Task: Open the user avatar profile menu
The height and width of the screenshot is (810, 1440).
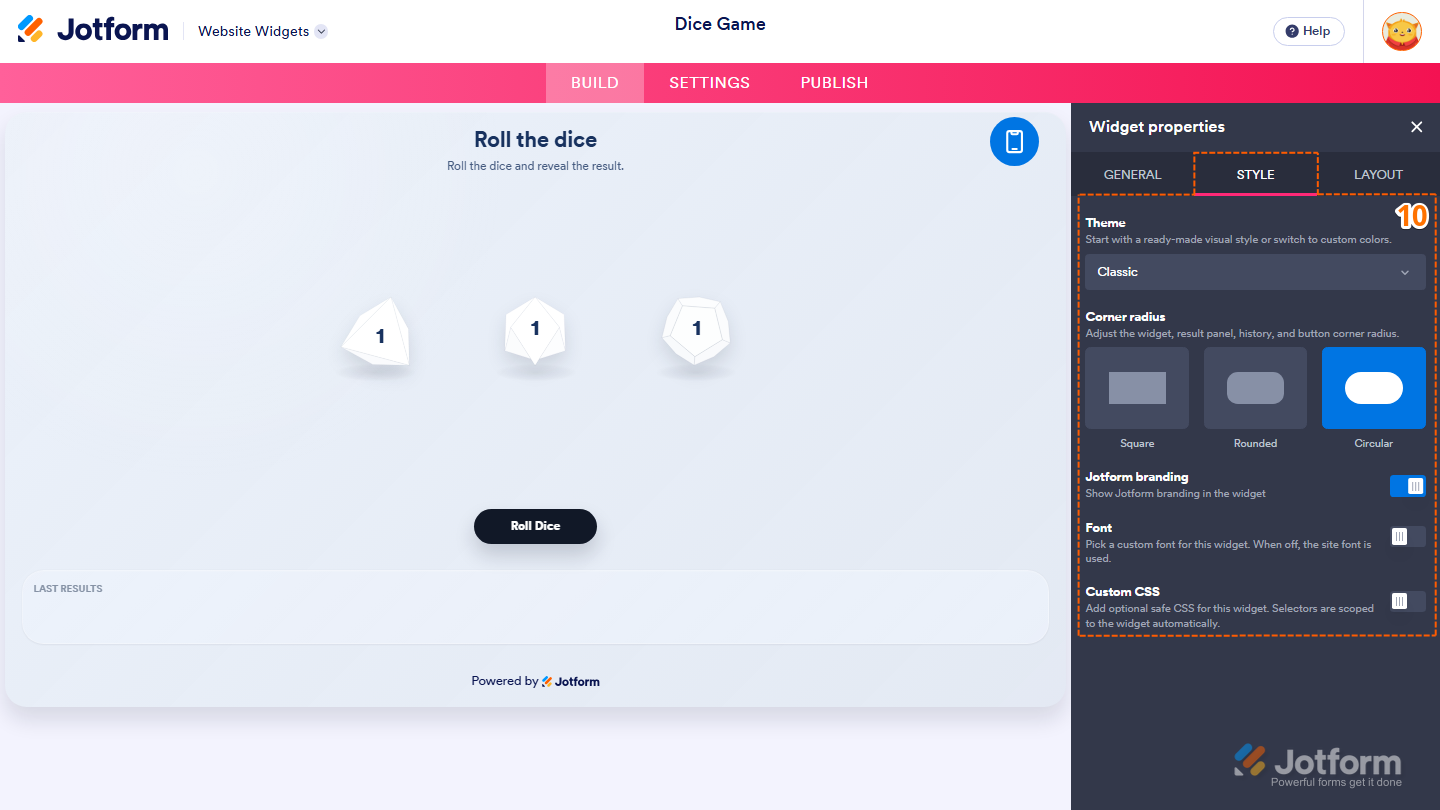Action: coord(1402,31)
